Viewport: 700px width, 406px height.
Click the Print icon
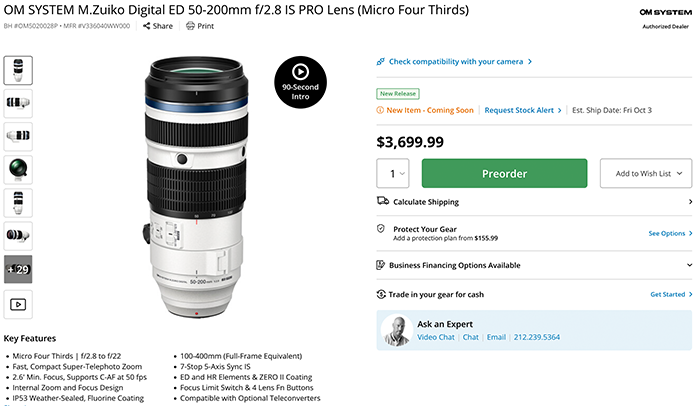190,25
